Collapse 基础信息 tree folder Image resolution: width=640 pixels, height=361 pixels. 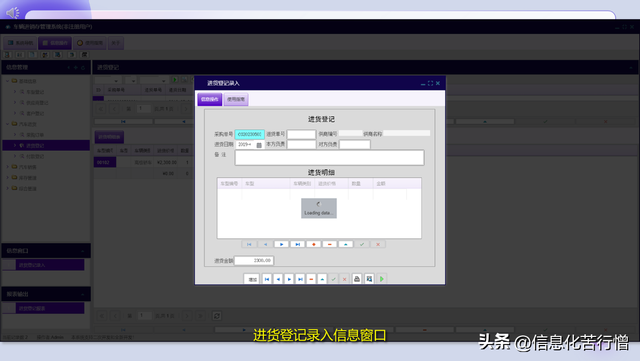[7, 81]
